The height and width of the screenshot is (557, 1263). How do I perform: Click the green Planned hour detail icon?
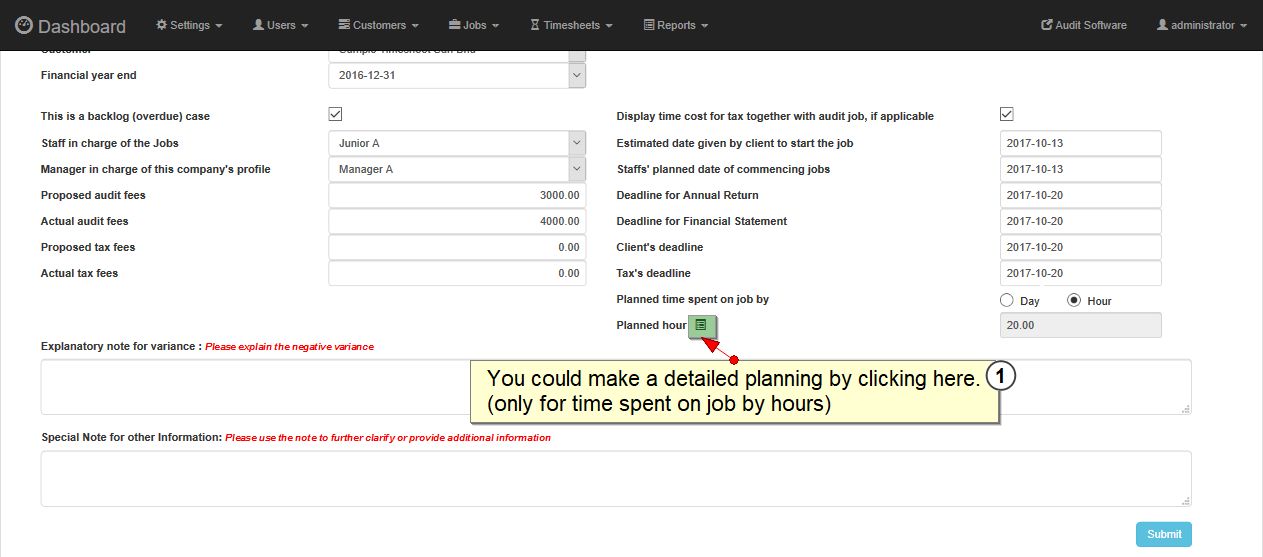(702, 325)
